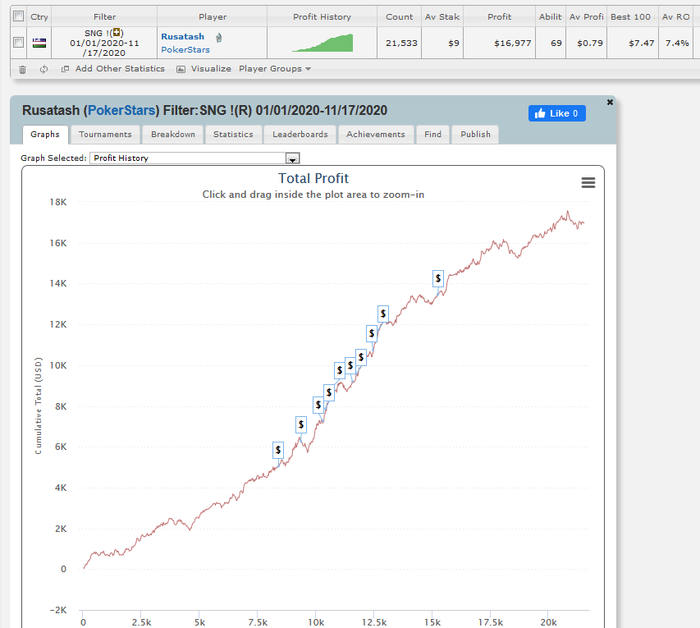The image size is (700, 628).
Task: Tick the checkbox for the Rusatash row
Action: click(18, 42)
